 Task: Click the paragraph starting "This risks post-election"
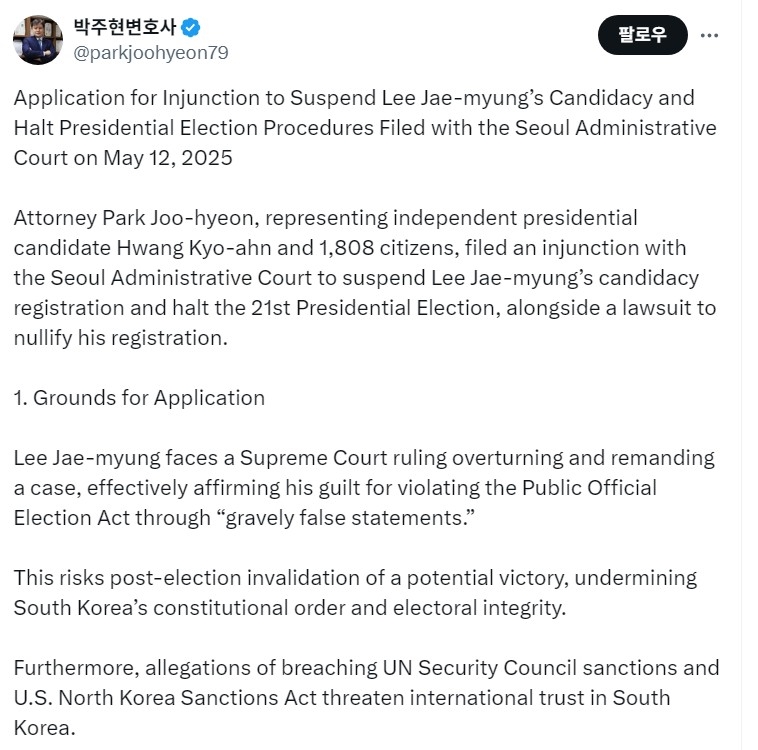point(355,593)
